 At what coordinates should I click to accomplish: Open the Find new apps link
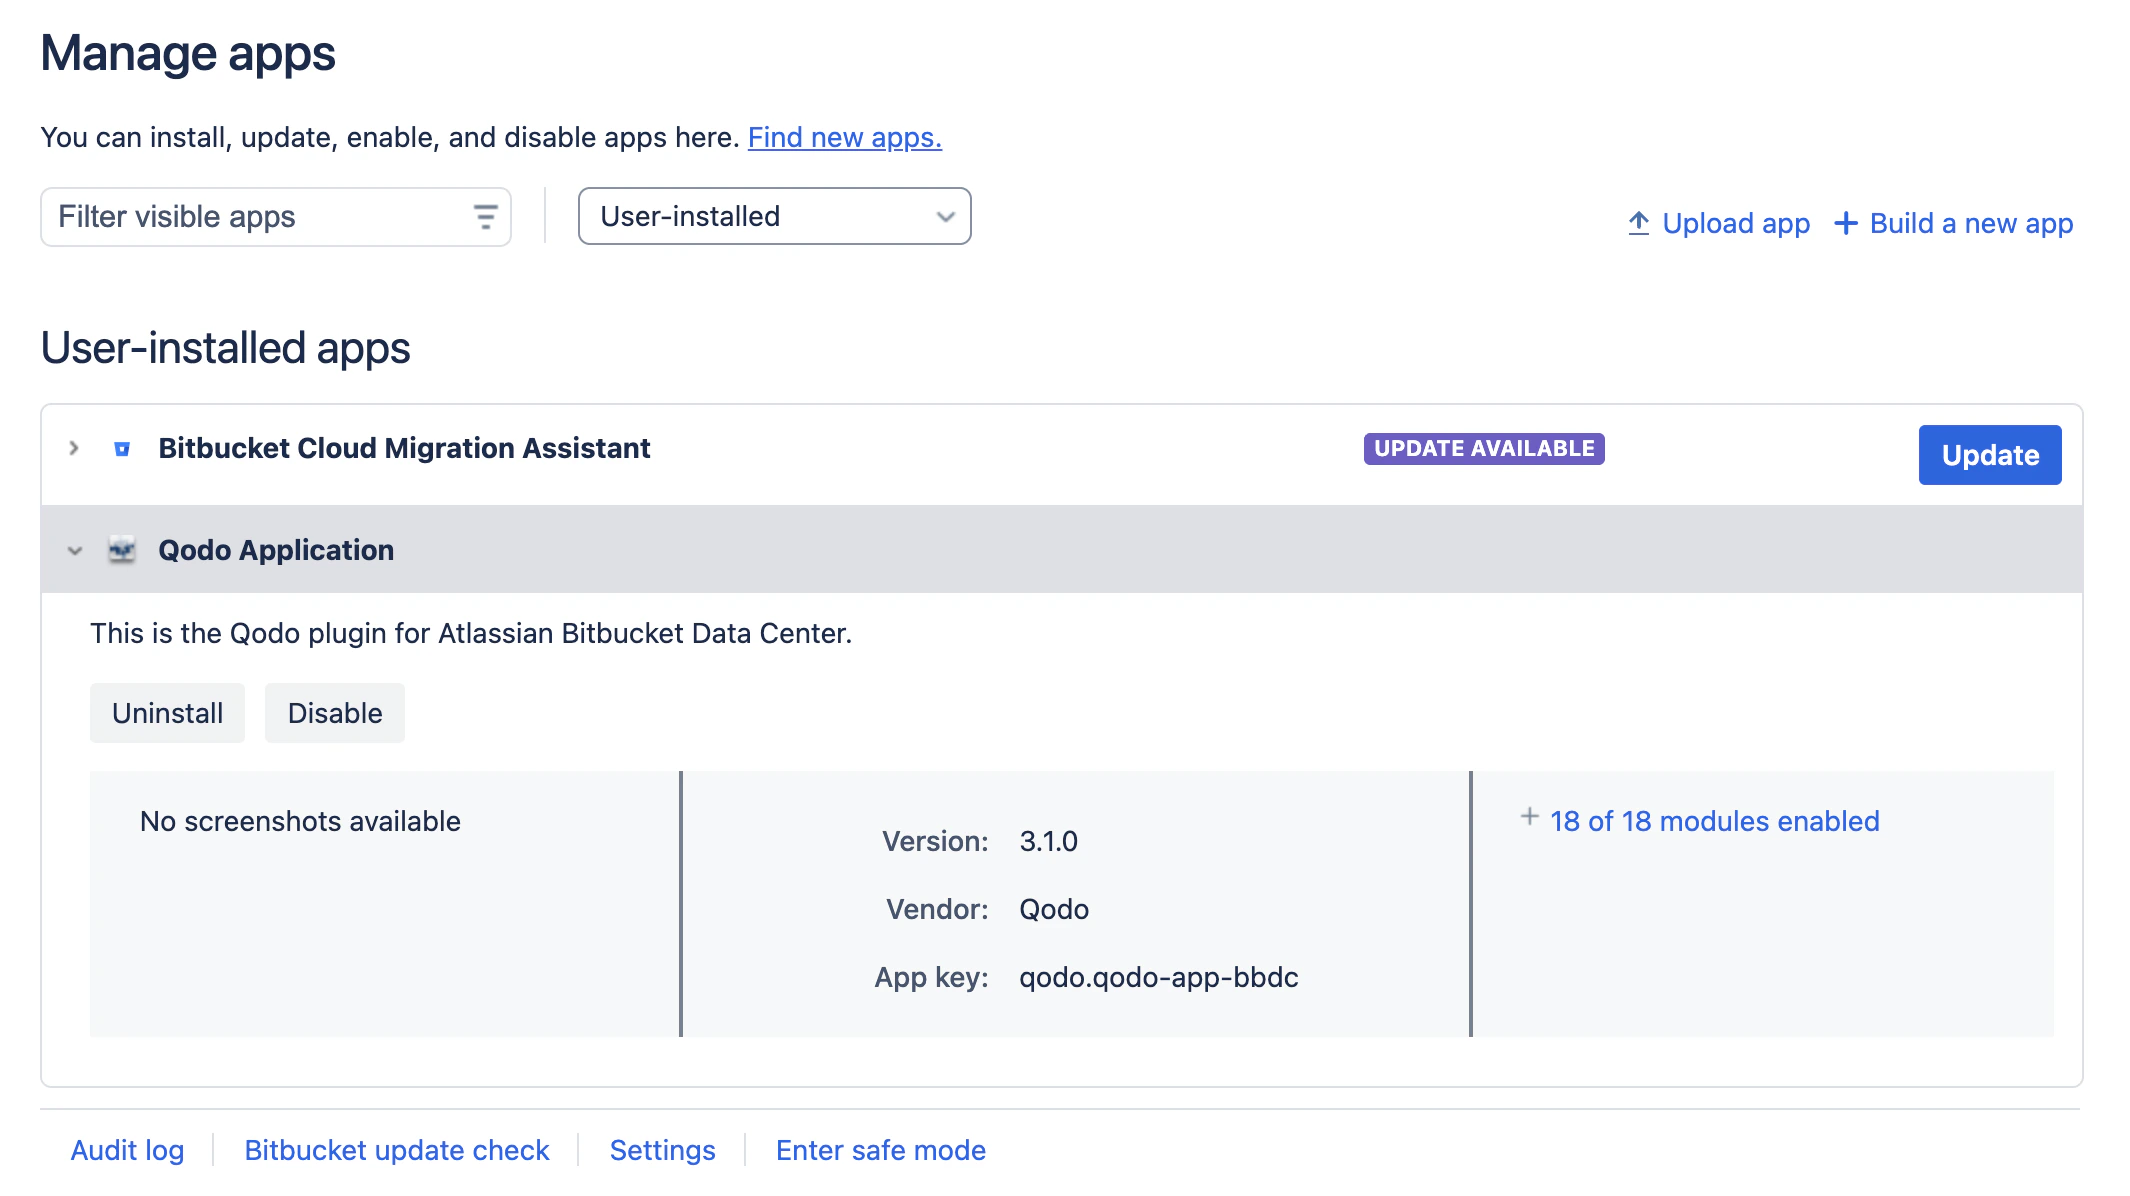pyautogui.click(x=844, y=137)
